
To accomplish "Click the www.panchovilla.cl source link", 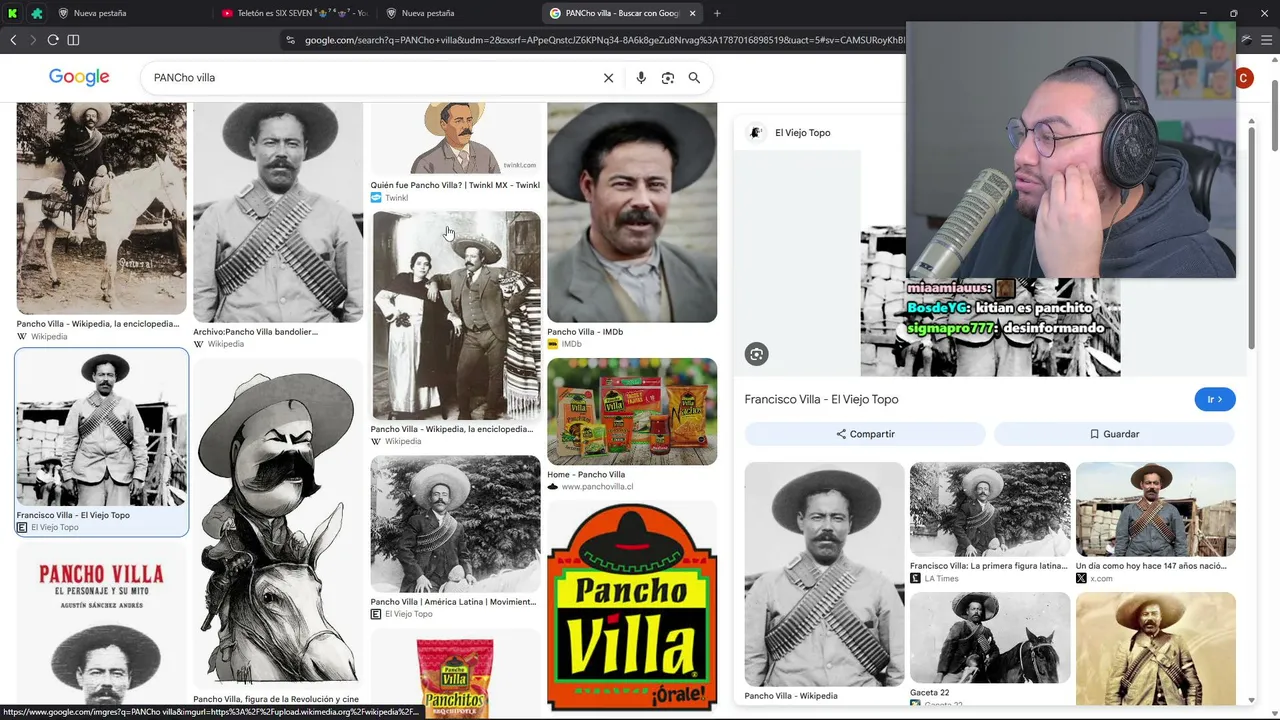I will [597, 487].
